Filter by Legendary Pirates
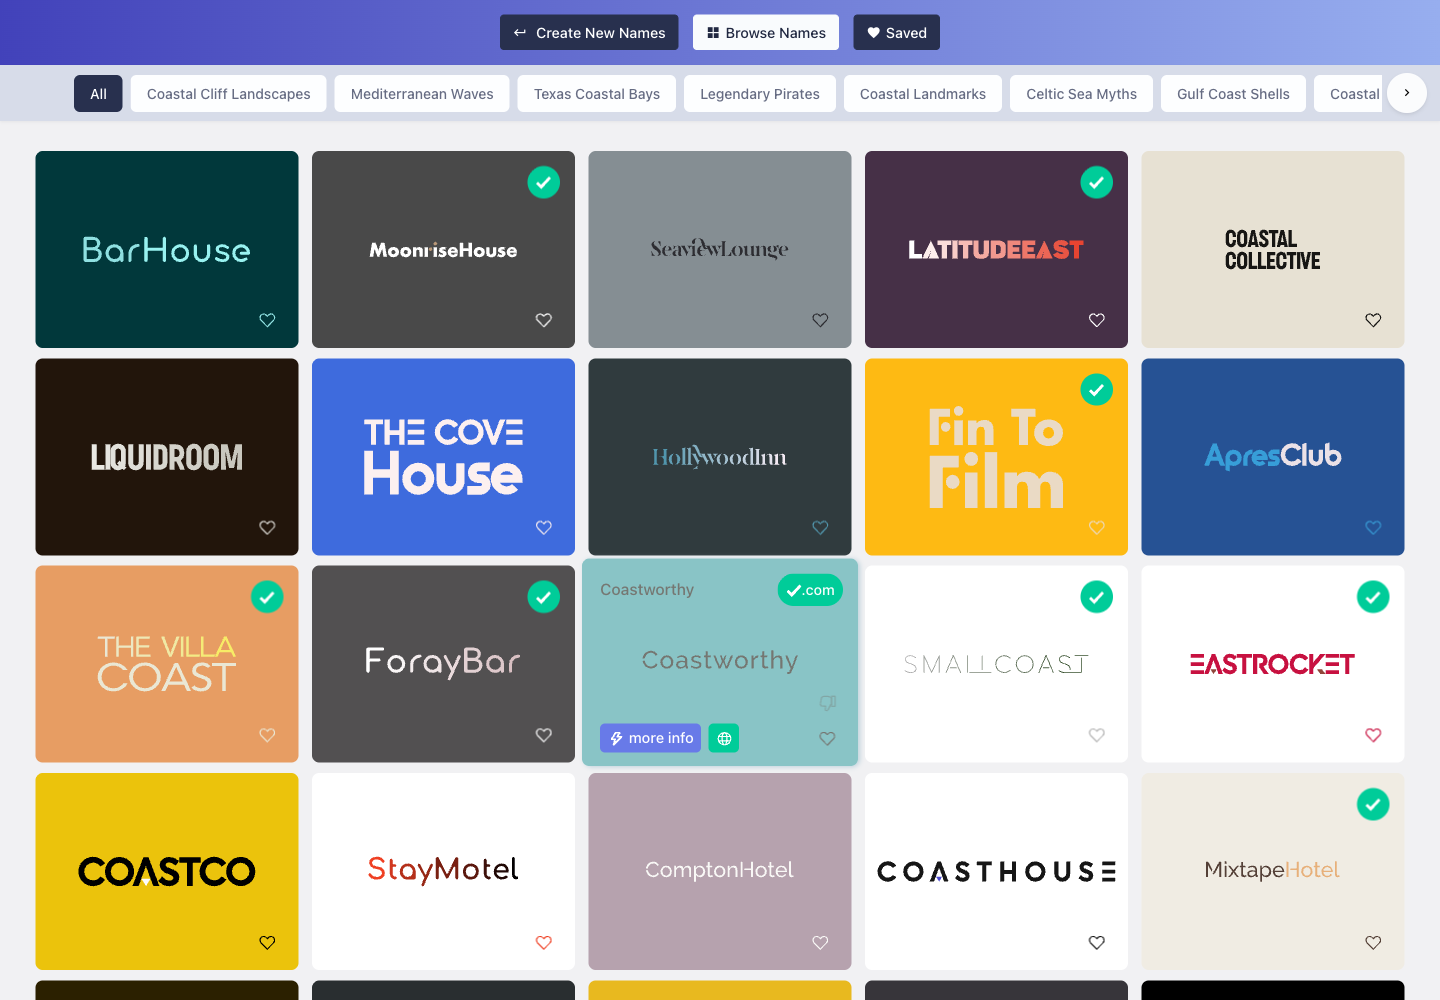The image size is (1440, 1000). [x=760, y=94]
